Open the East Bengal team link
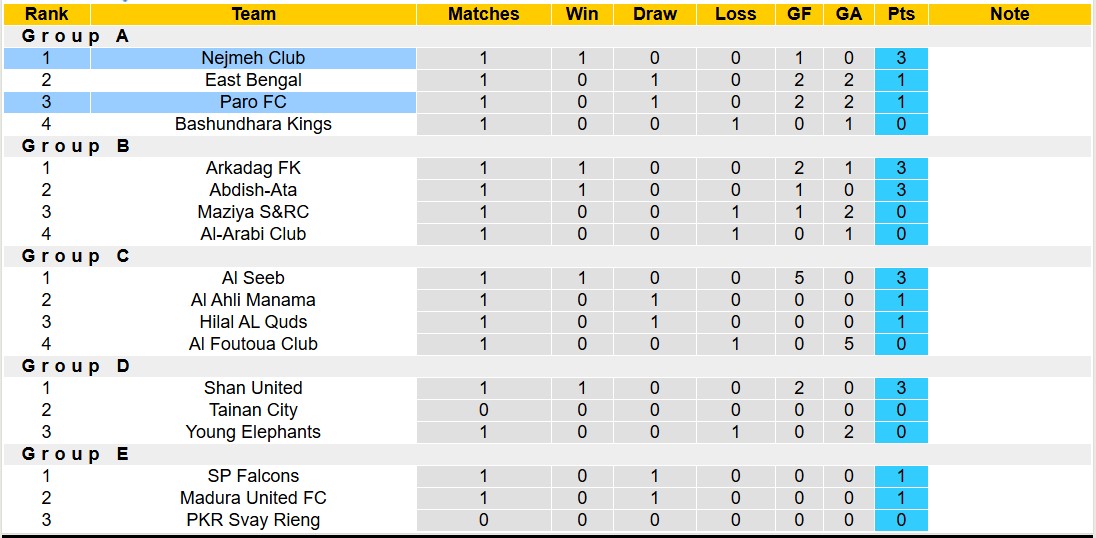1096x538 pixels. pyautogui.click(x=253, y=80)
